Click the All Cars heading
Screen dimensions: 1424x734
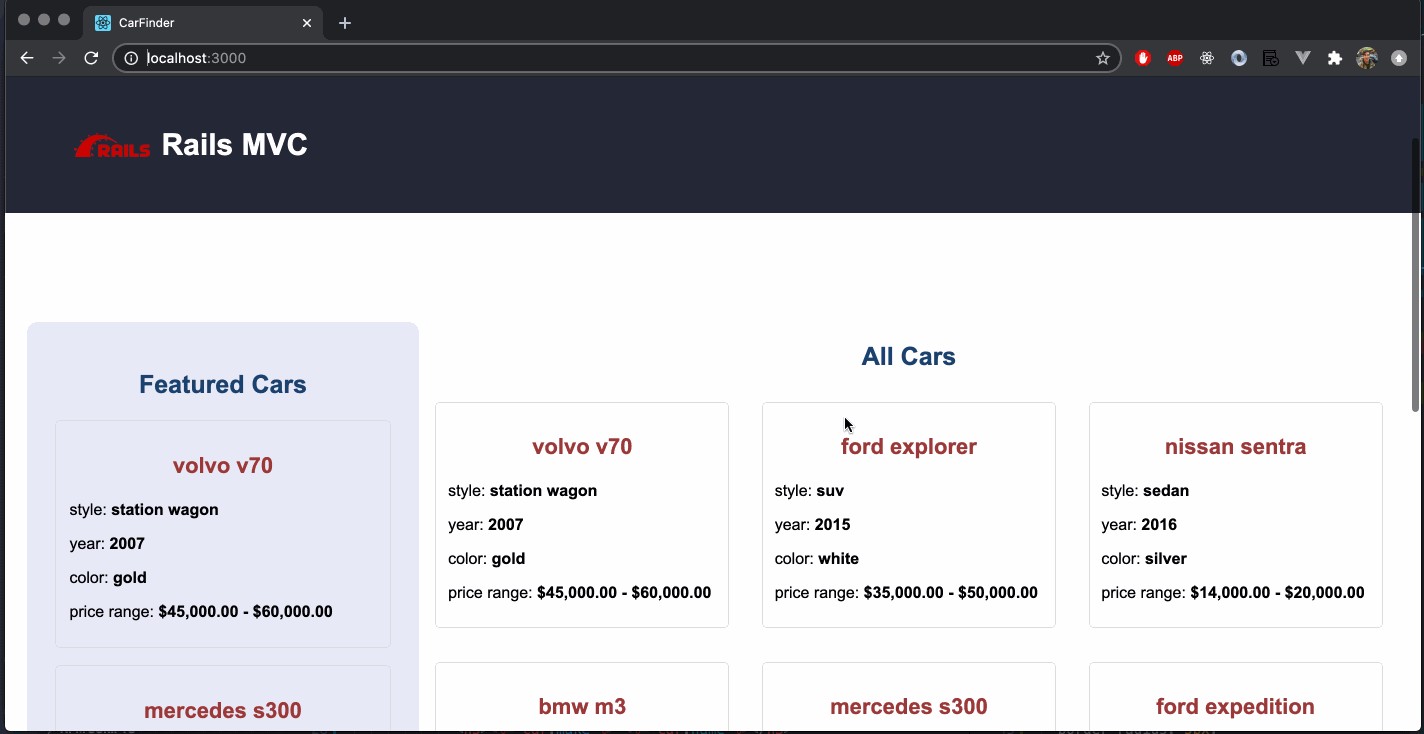(x=908, y=357)
